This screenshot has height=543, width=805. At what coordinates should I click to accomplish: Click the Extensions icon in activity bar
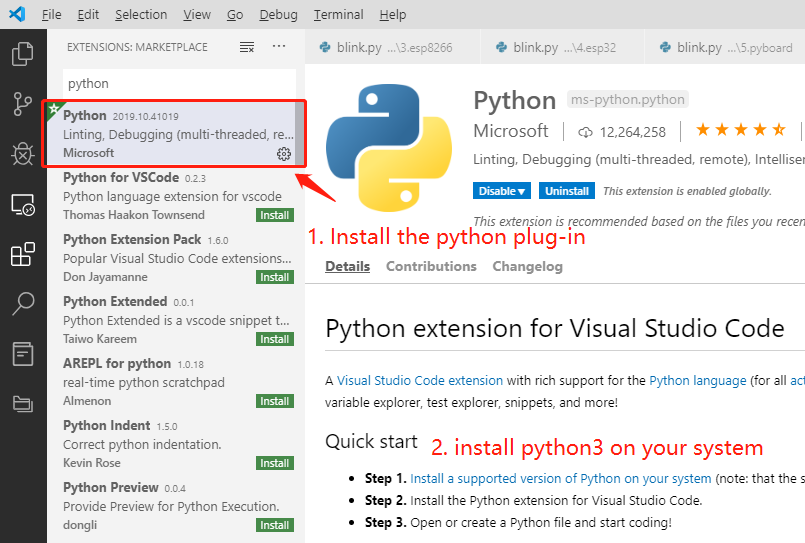(22, 255)
